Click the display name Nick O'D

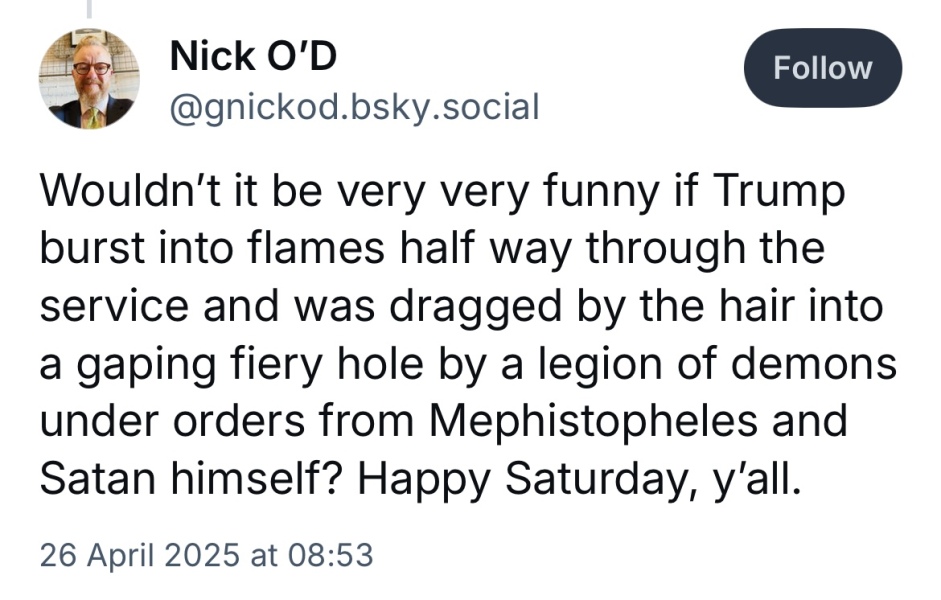(253, 56)
